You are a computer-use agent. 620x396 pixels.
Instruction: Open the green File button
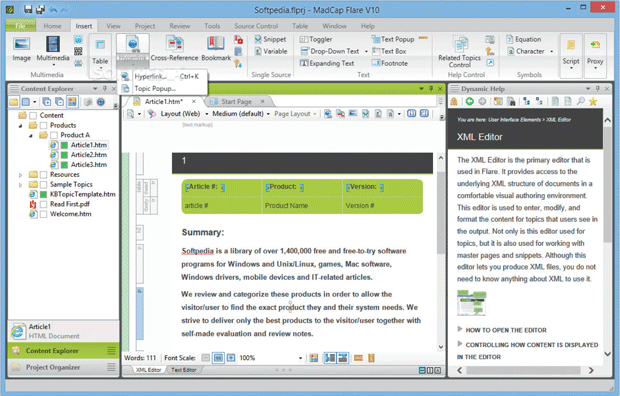[x=21, y=26]
